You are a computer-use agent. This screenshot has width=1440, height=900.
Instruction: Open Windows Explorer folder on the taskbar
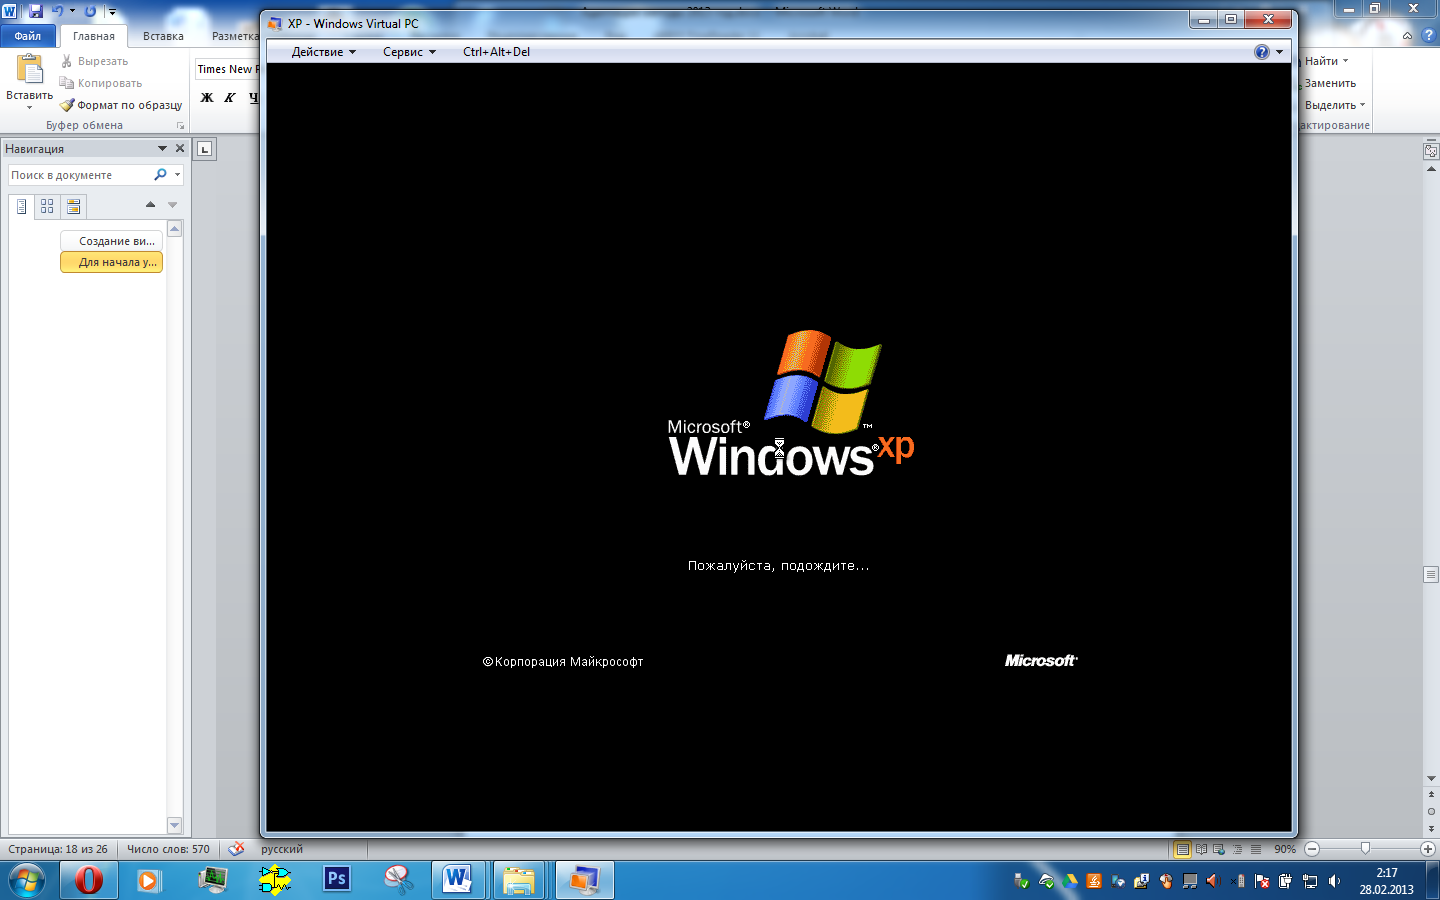tap(519, 881)
